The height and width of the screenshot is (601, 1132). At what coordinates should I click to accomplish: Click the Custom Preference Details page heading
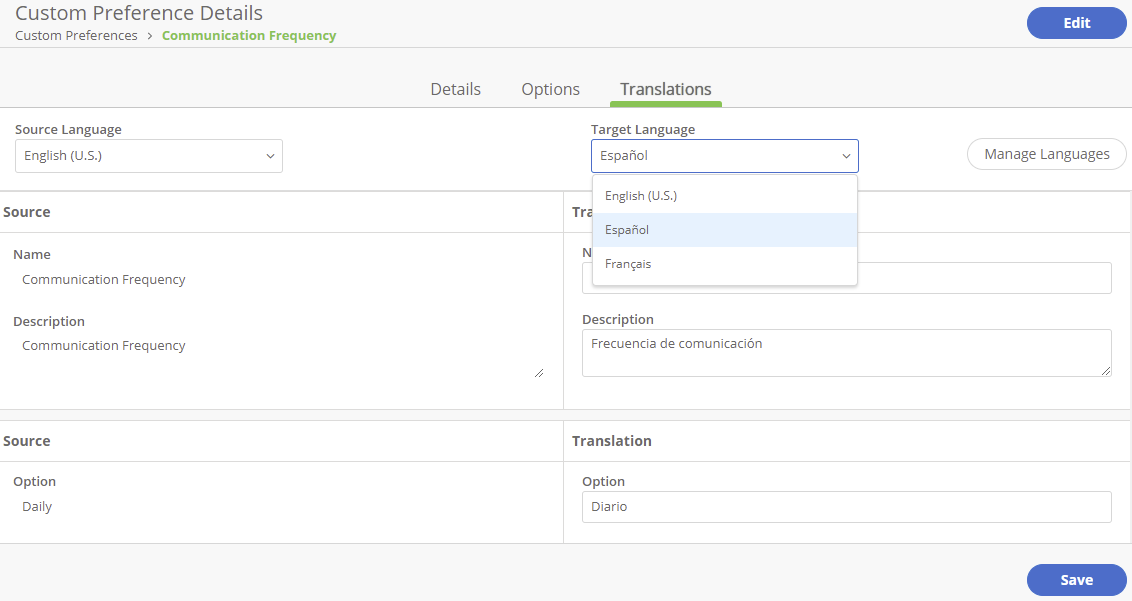138,13
